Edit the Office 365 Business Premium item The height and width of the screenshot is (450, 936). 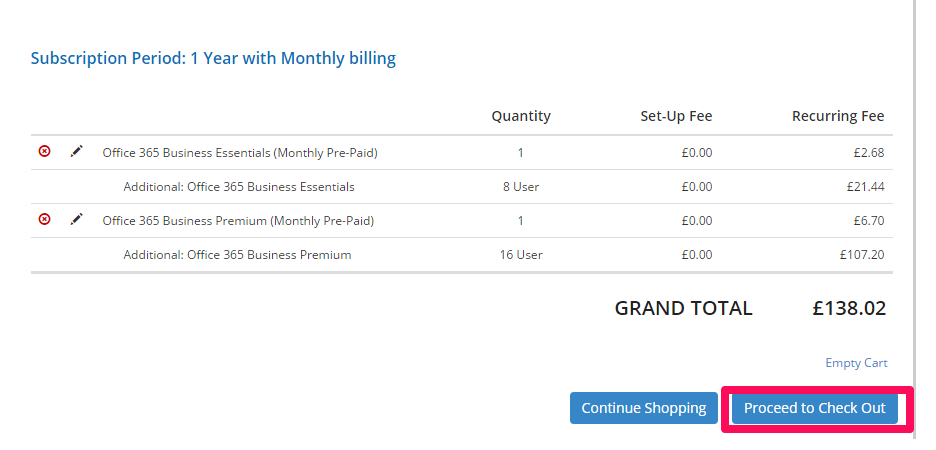76,220
